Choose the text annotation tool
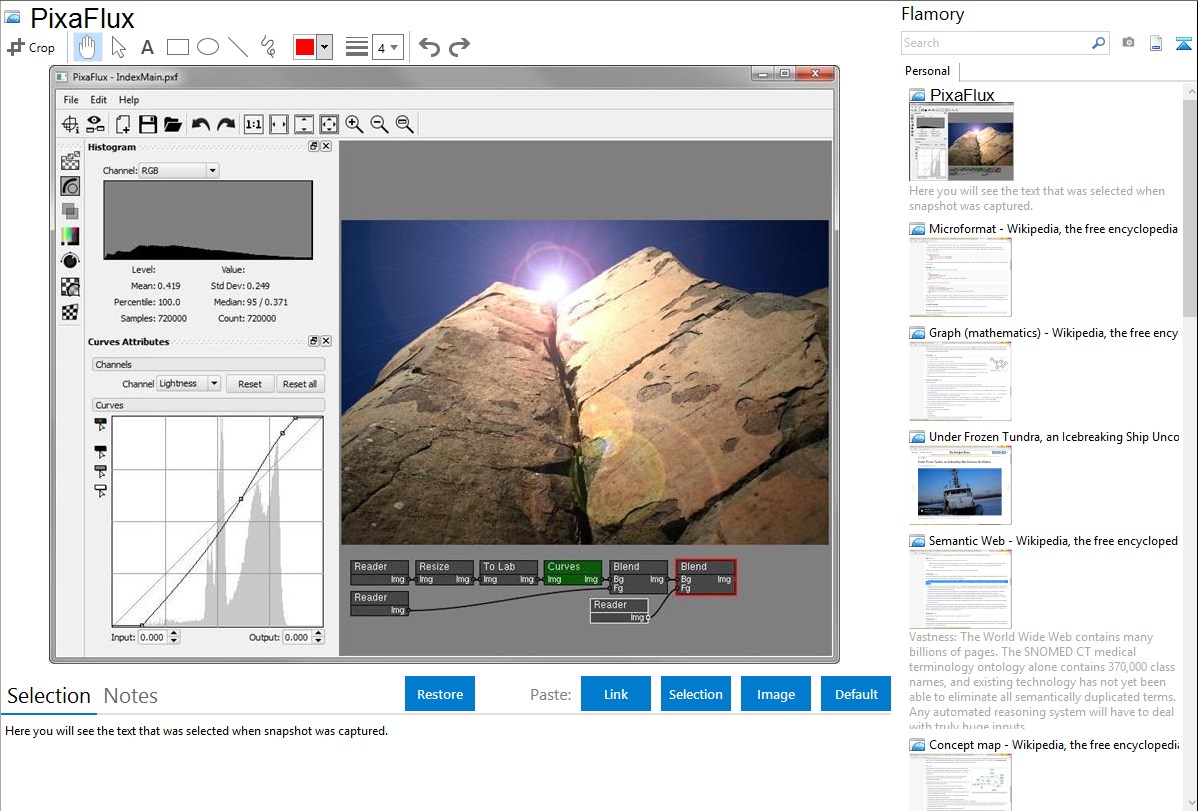The height and width of the screenshot is (811, 1198). click(x=147, y=47)
